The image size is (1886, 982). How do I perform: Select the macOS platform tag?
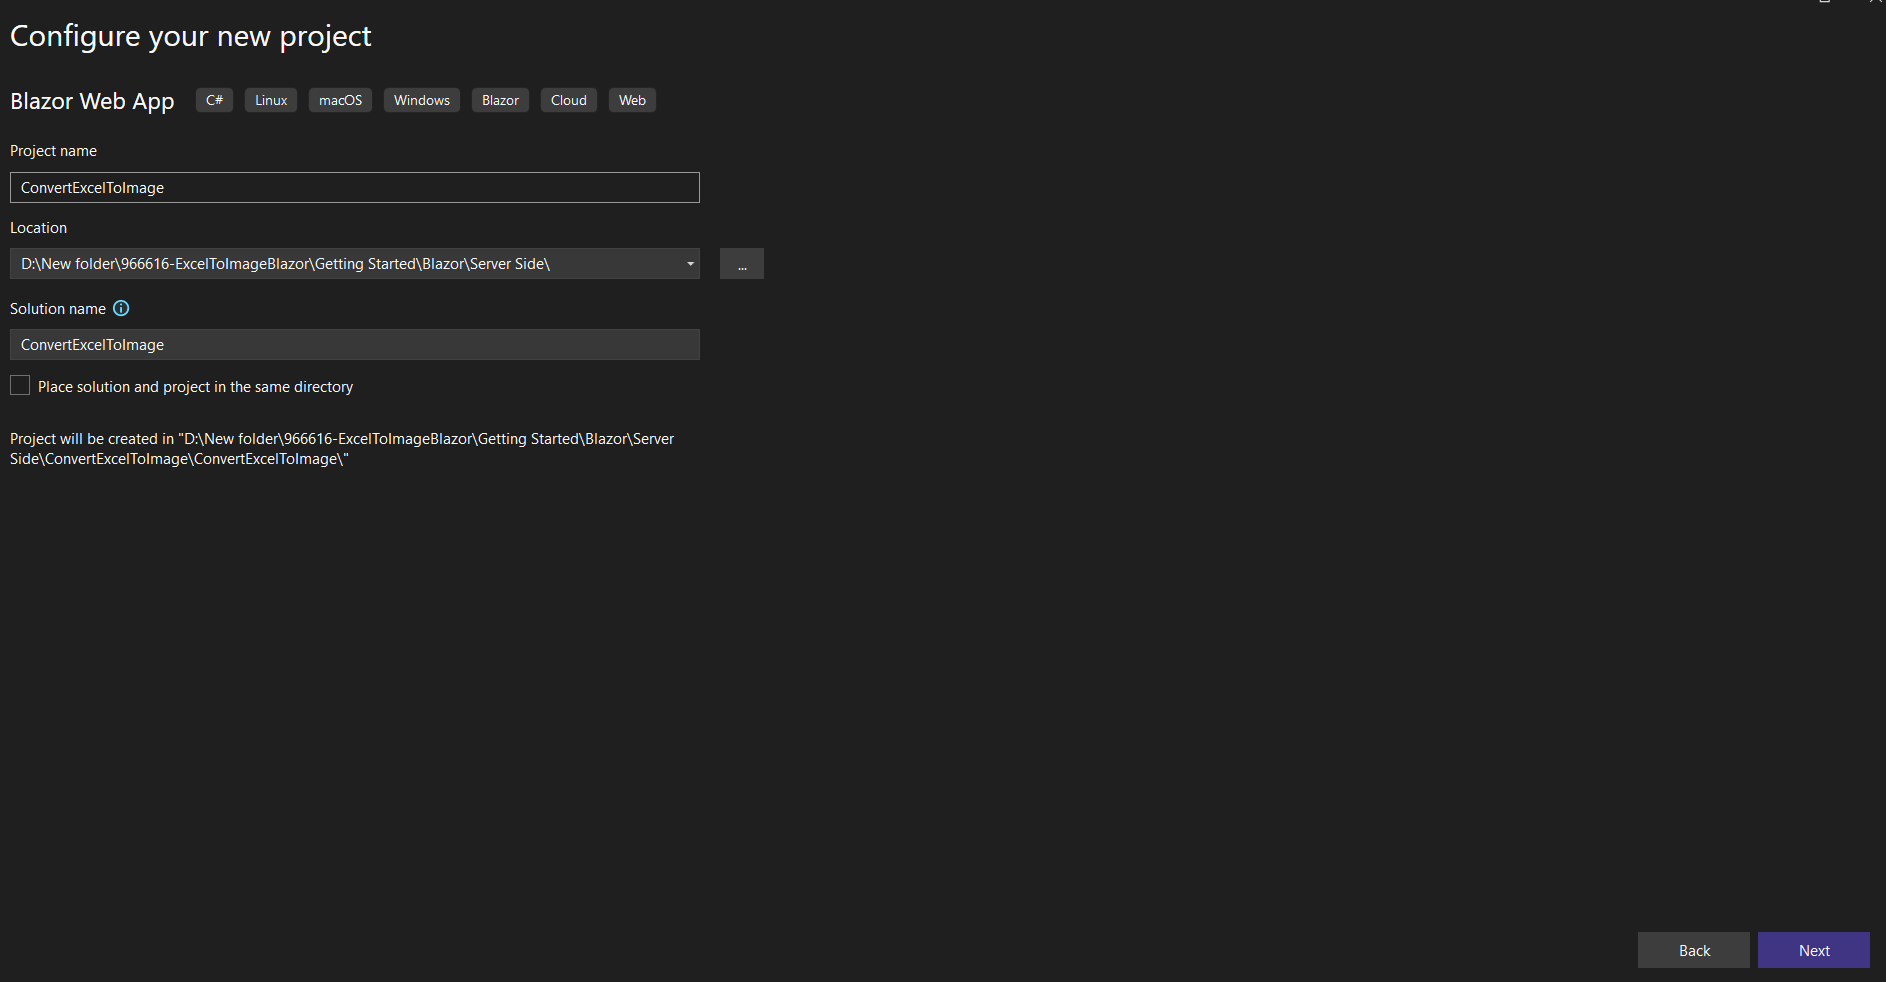tap(340, 100)
